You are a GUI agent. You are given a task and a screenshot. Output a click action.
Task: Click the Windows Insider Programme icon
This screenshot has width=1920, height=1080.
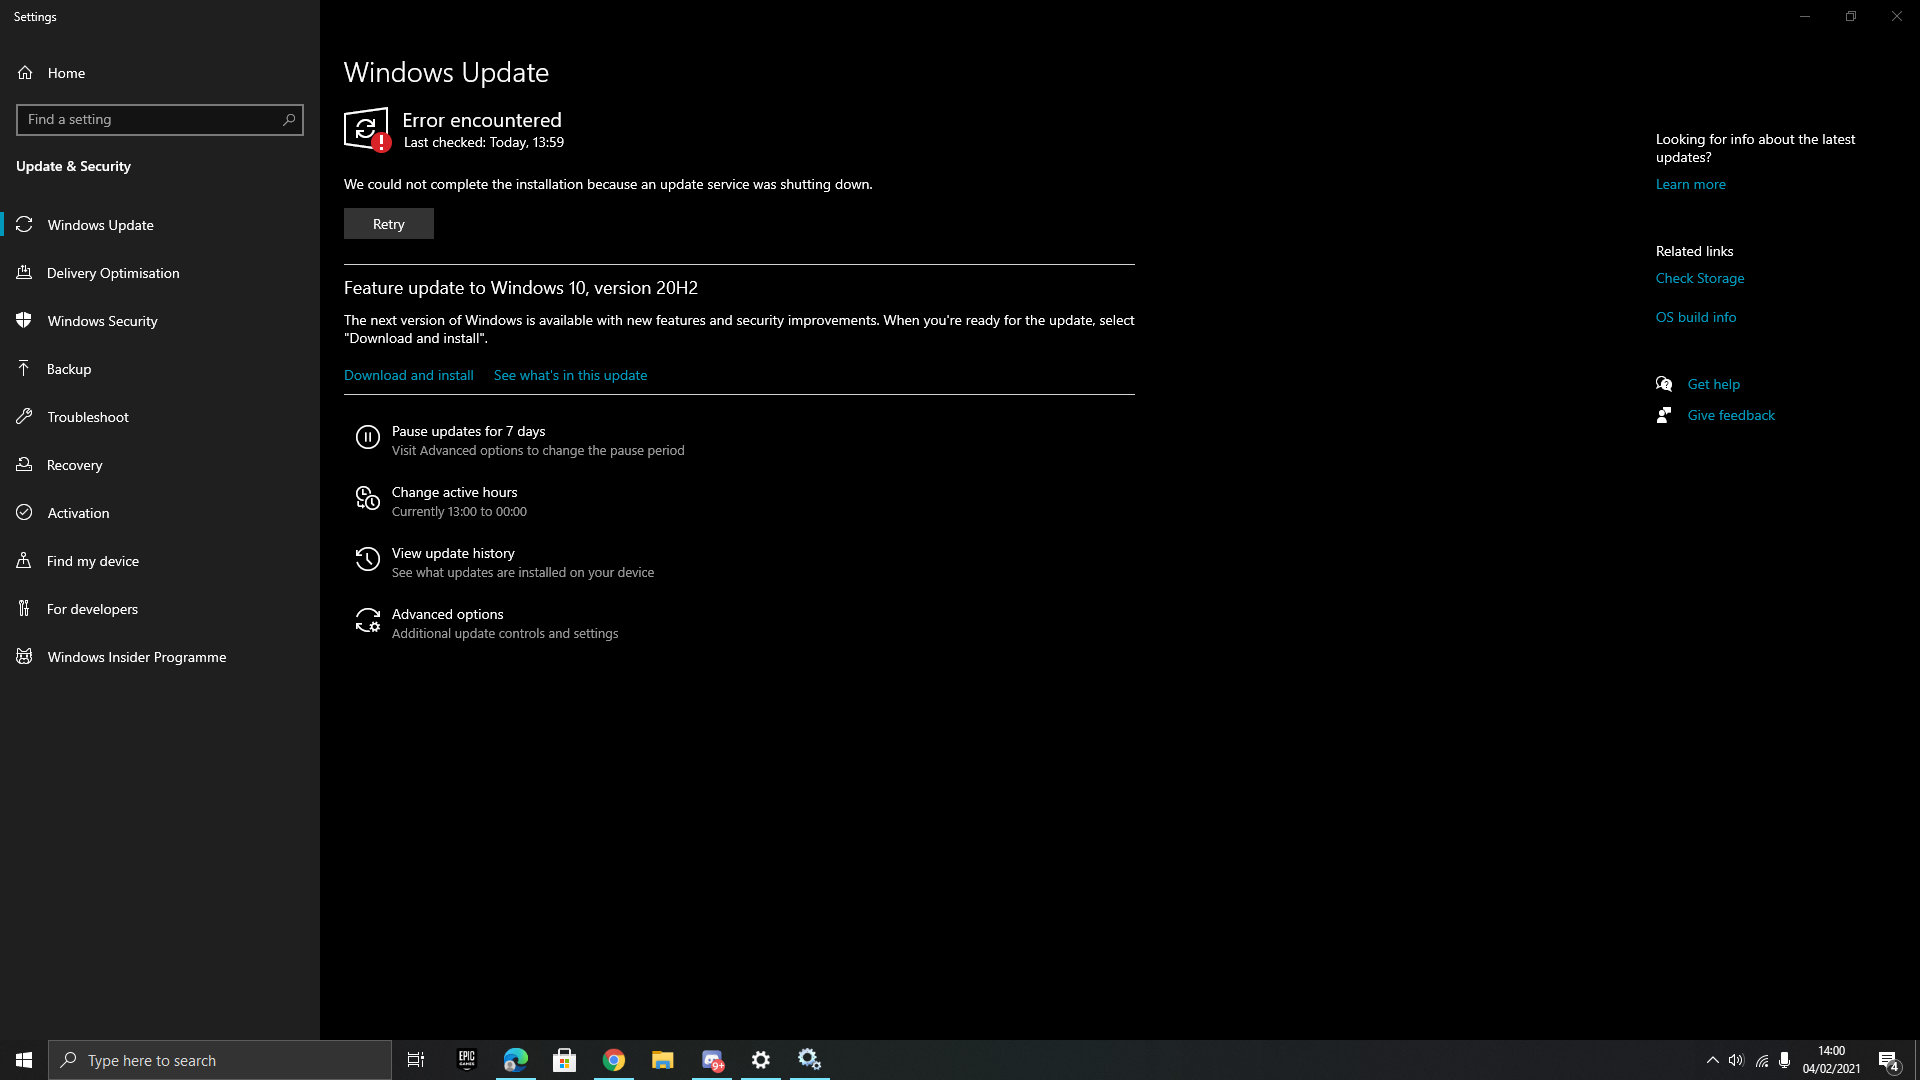coord(24,656)
